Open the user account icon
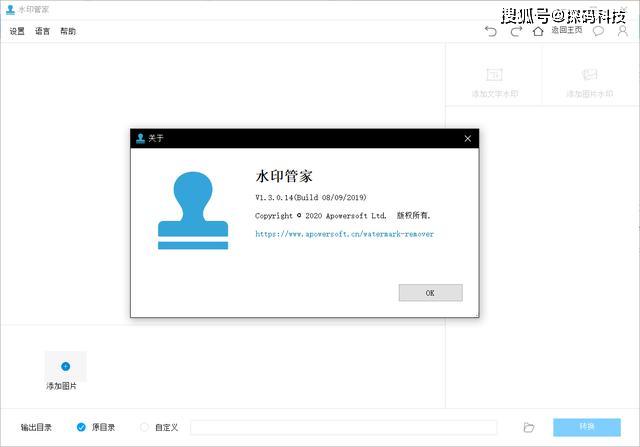The image size is (640, 447). 623,31
